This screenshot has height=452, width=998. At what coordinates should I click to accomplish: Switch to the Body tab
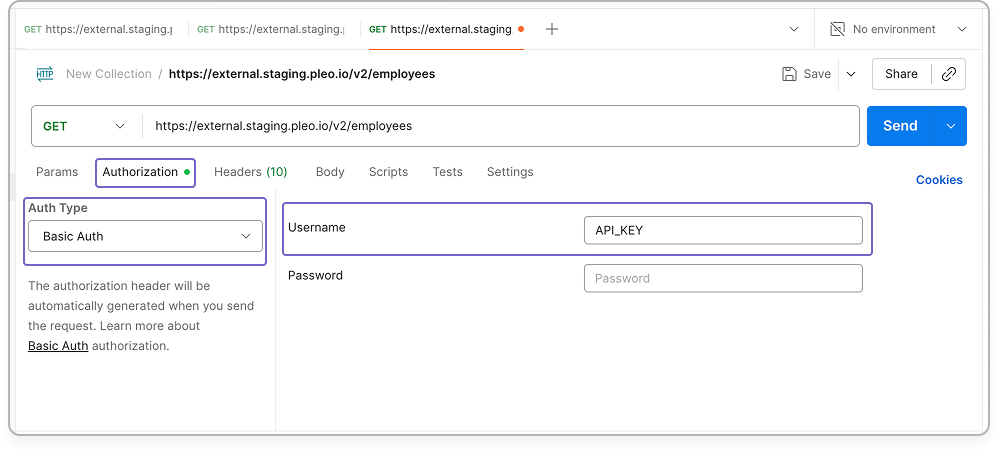330,172
